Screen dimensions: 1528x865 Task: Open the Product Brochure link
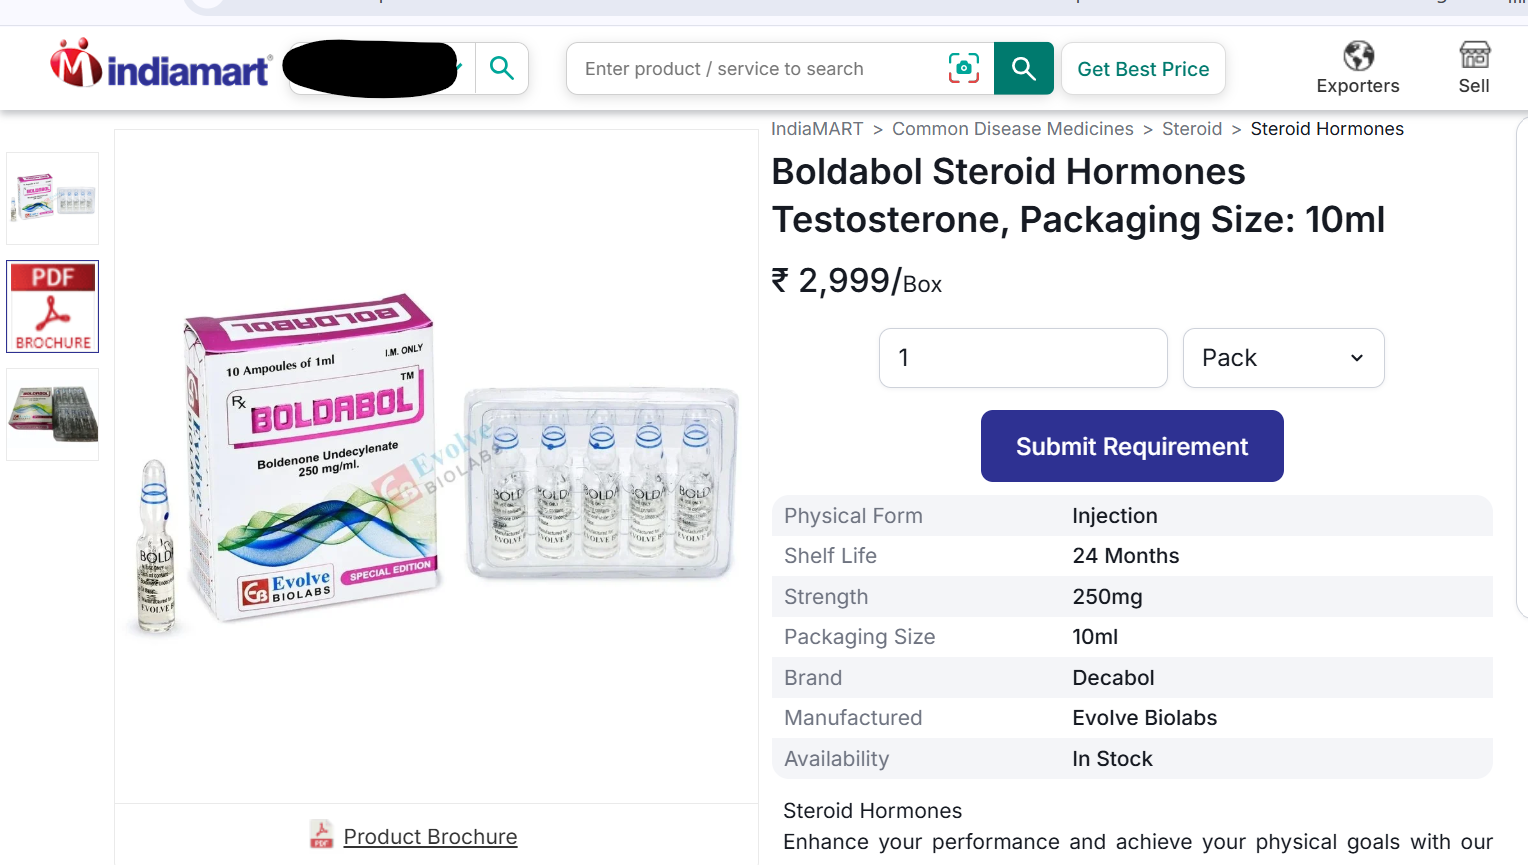[x=430, y=837]
